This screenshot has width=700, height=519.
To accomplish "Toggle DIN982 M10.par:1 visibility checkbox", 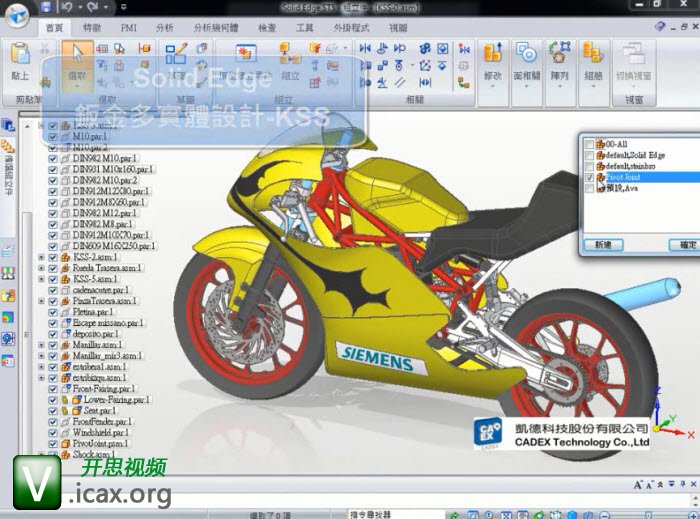I will point(53,158).
